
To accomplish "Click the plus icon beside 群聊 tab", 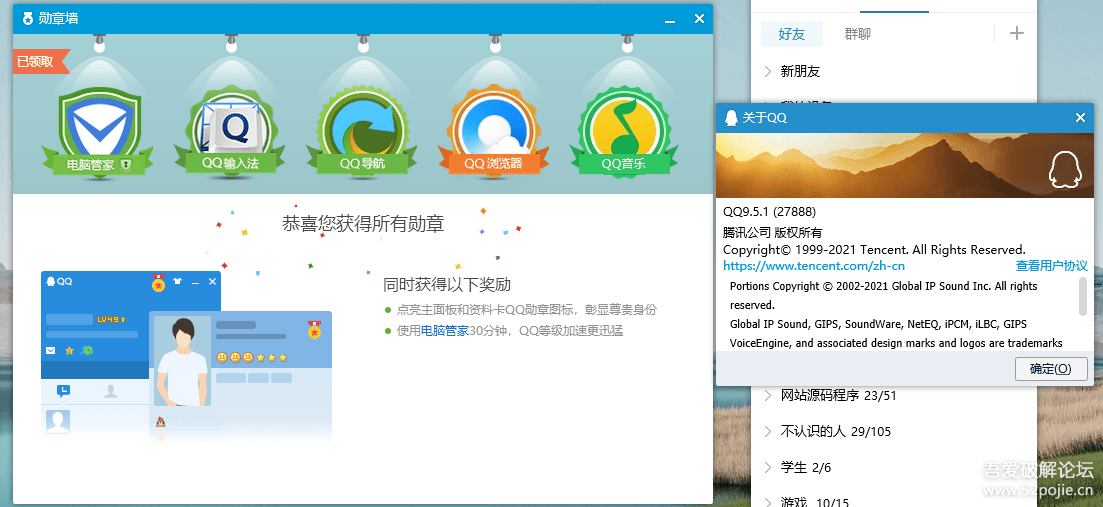I will [1017, 33].
